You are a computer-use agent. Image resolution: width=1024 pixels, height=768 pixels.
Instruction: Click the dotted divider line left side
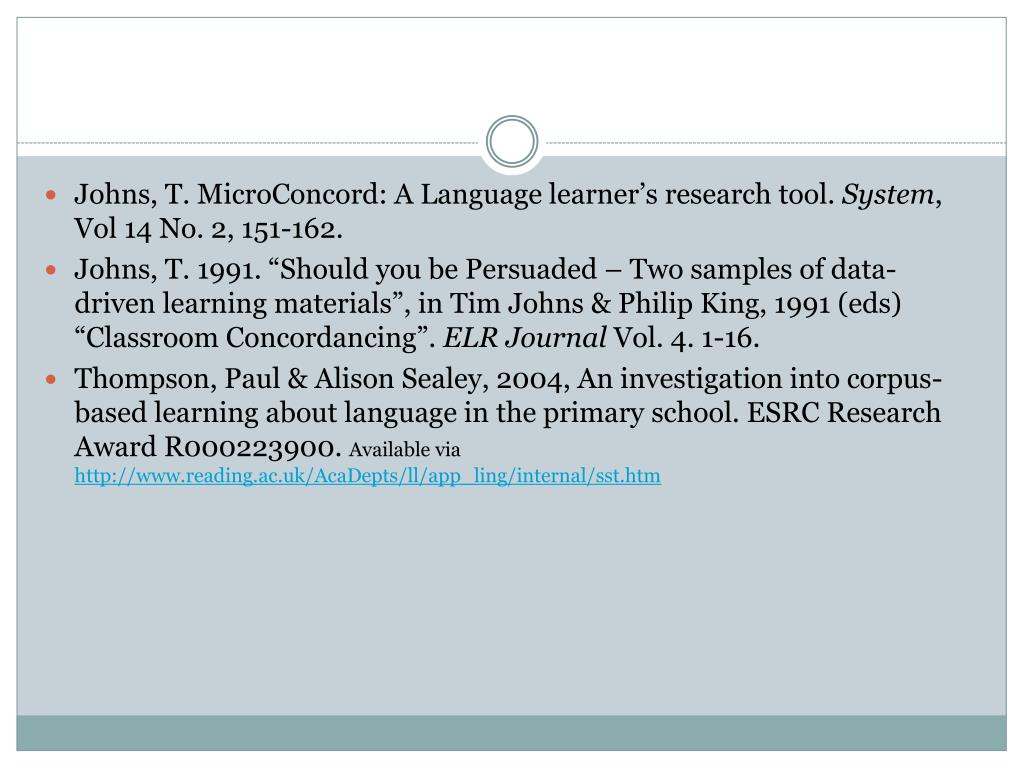(x=248, y=142)
